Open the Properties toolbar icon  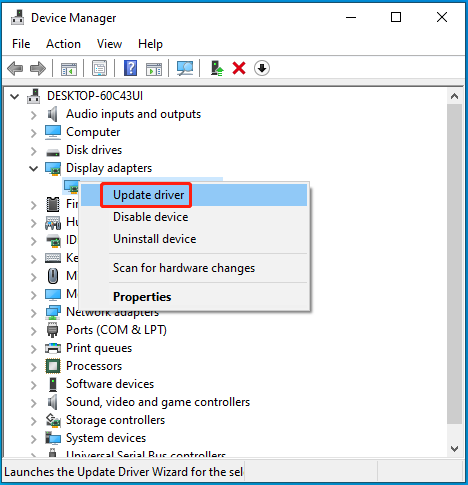click(99, 68)
